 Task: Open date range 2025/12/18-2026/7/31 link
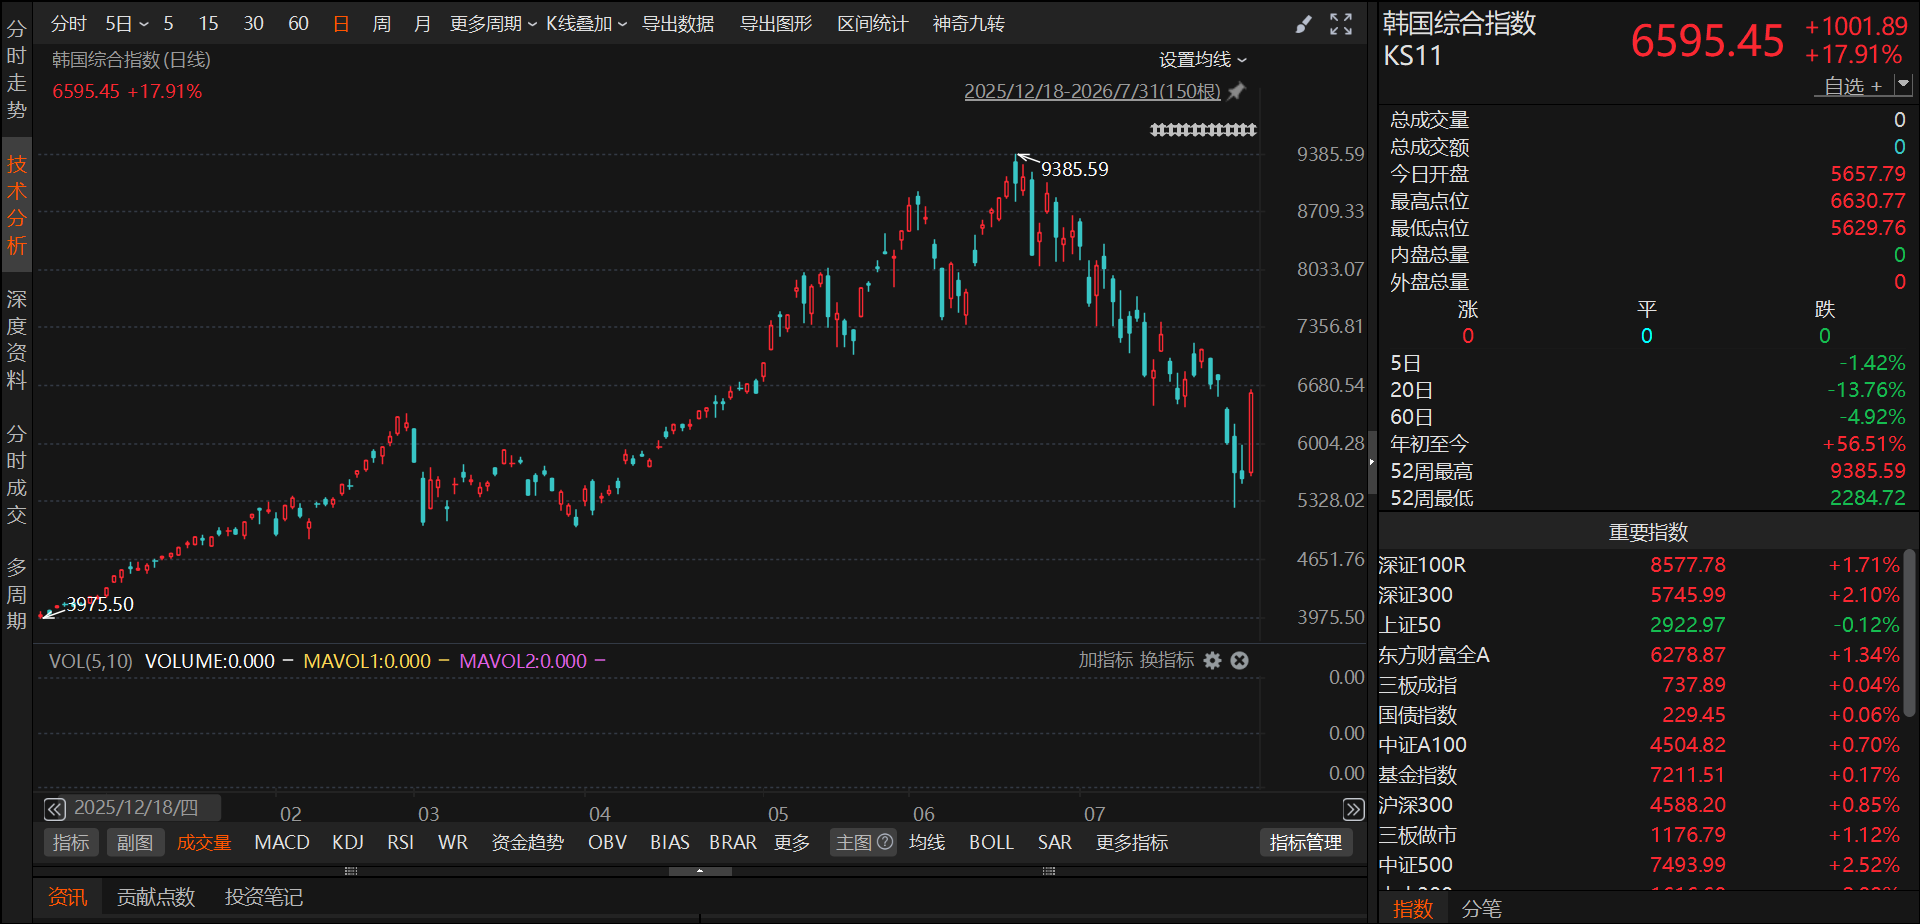point(1092,91)
